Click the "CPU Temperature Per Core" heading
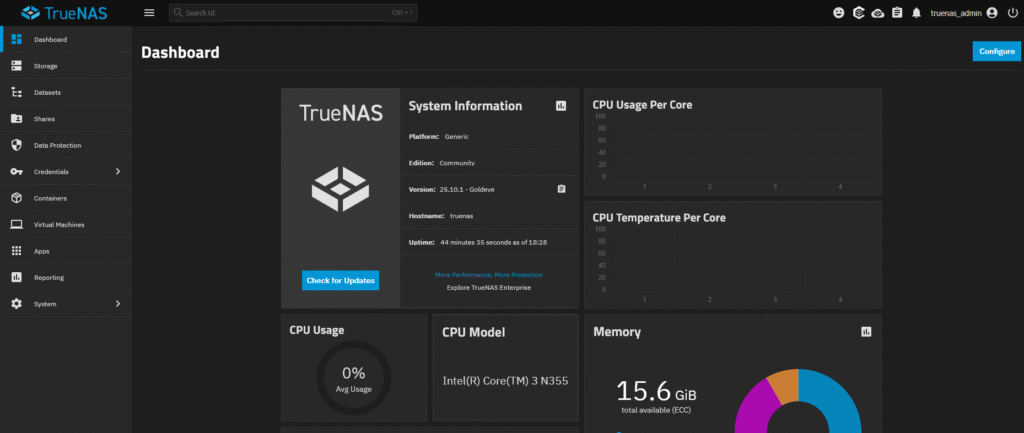This screenshot has width=1024, height=433. point(659,217)
